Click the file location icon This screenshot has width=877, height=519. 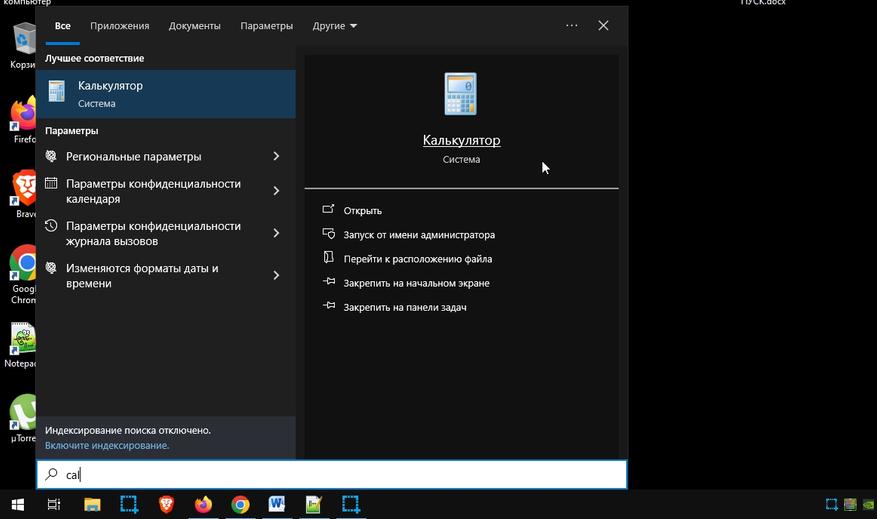pyautogui.click(x=328, y=257)
